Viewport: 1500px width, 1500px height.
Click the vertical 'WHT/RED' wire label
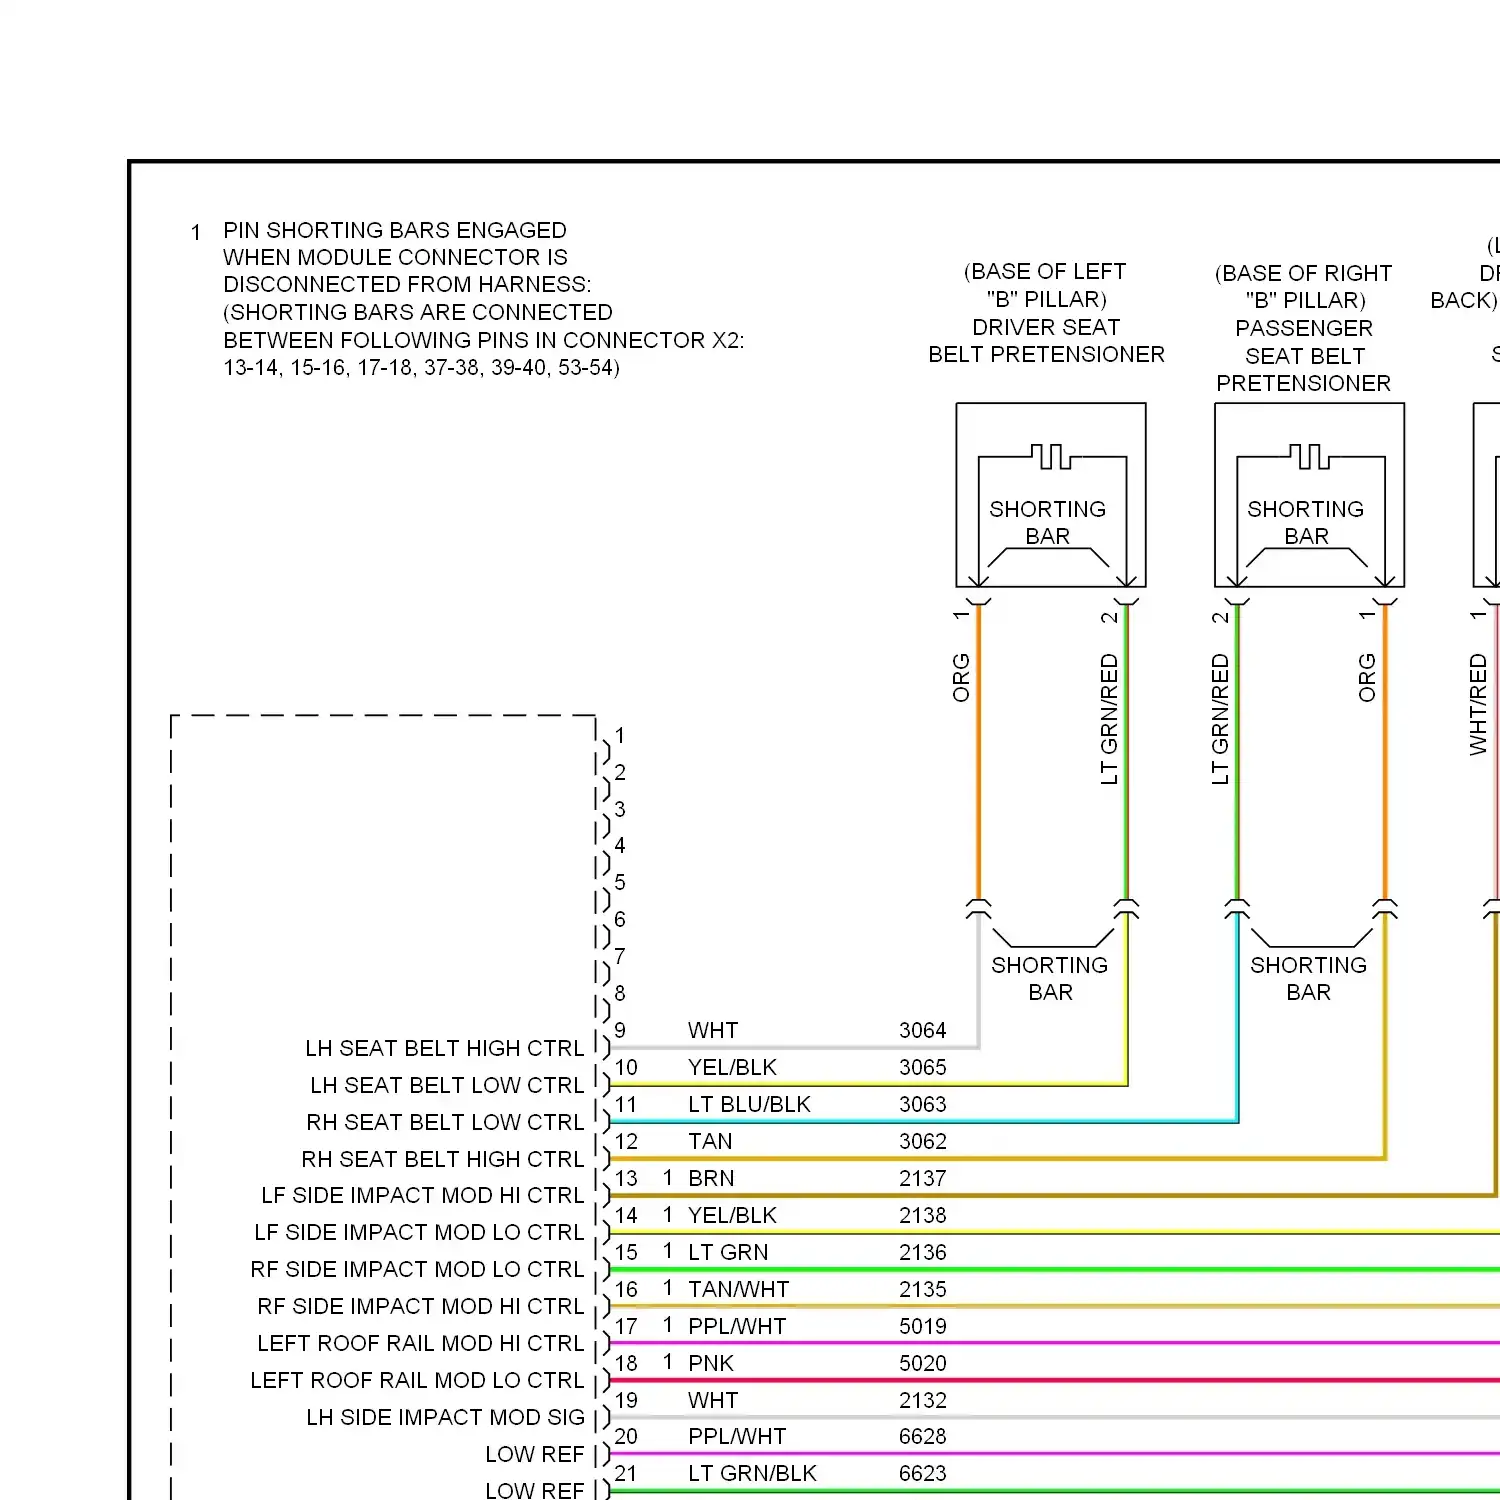(1478, 704)
